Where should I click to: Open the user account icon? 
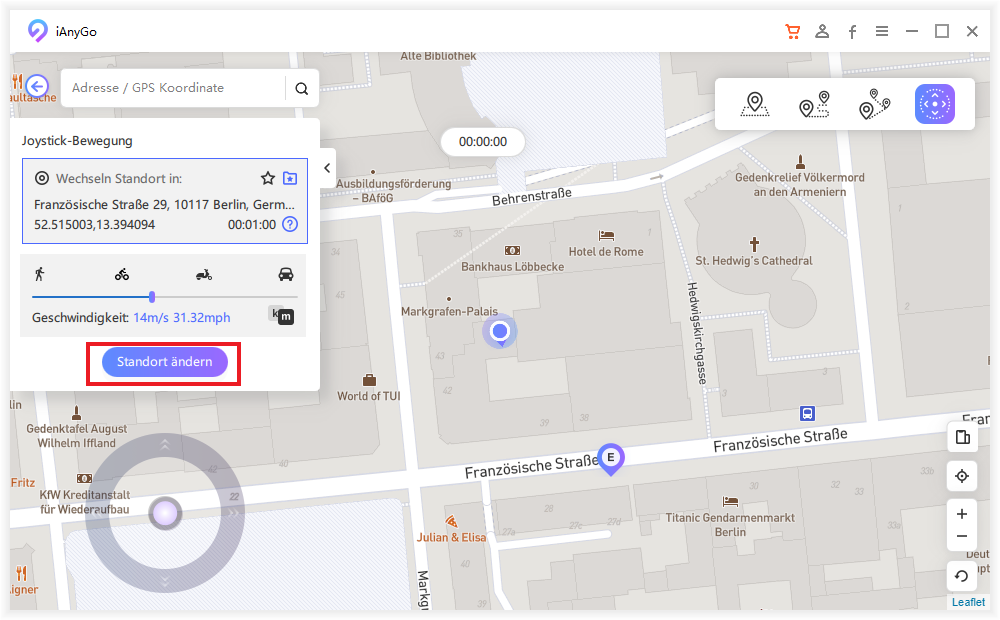tap(822, 31)
